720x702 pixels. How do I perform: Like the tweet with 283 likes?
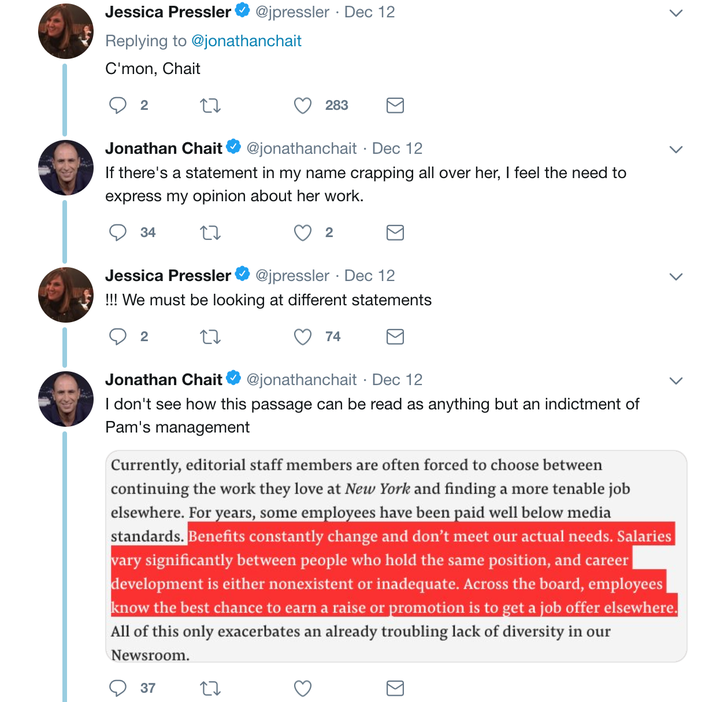[303, 106]
